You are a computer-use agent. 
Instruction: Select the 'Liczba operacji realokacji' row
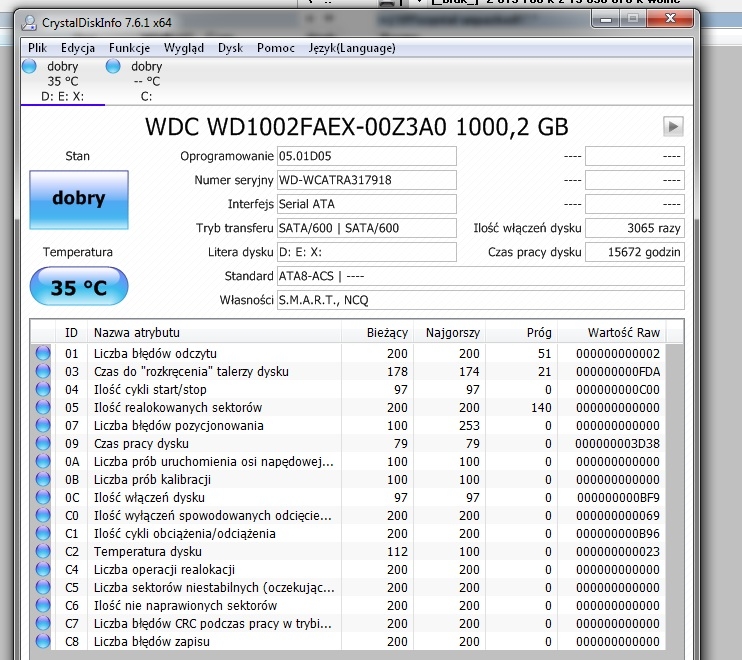(348, 569)
